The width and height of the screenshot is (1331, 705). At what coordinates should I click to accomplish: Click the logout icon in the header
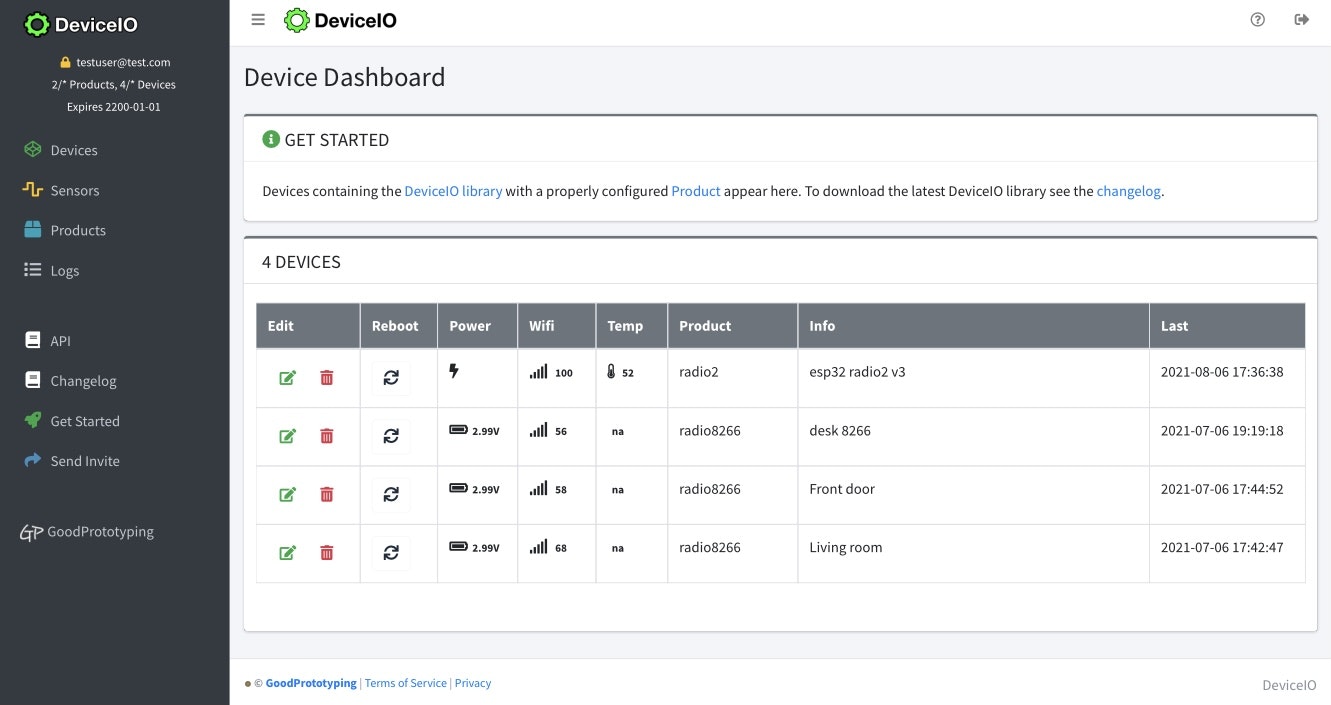pyautogui.click(x=1301, y=19)
